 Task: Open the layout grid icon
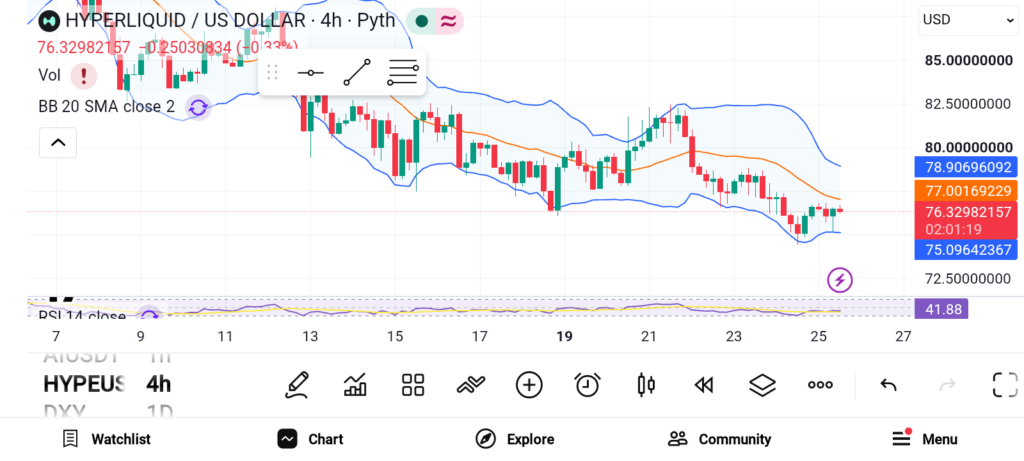[413, 385]
